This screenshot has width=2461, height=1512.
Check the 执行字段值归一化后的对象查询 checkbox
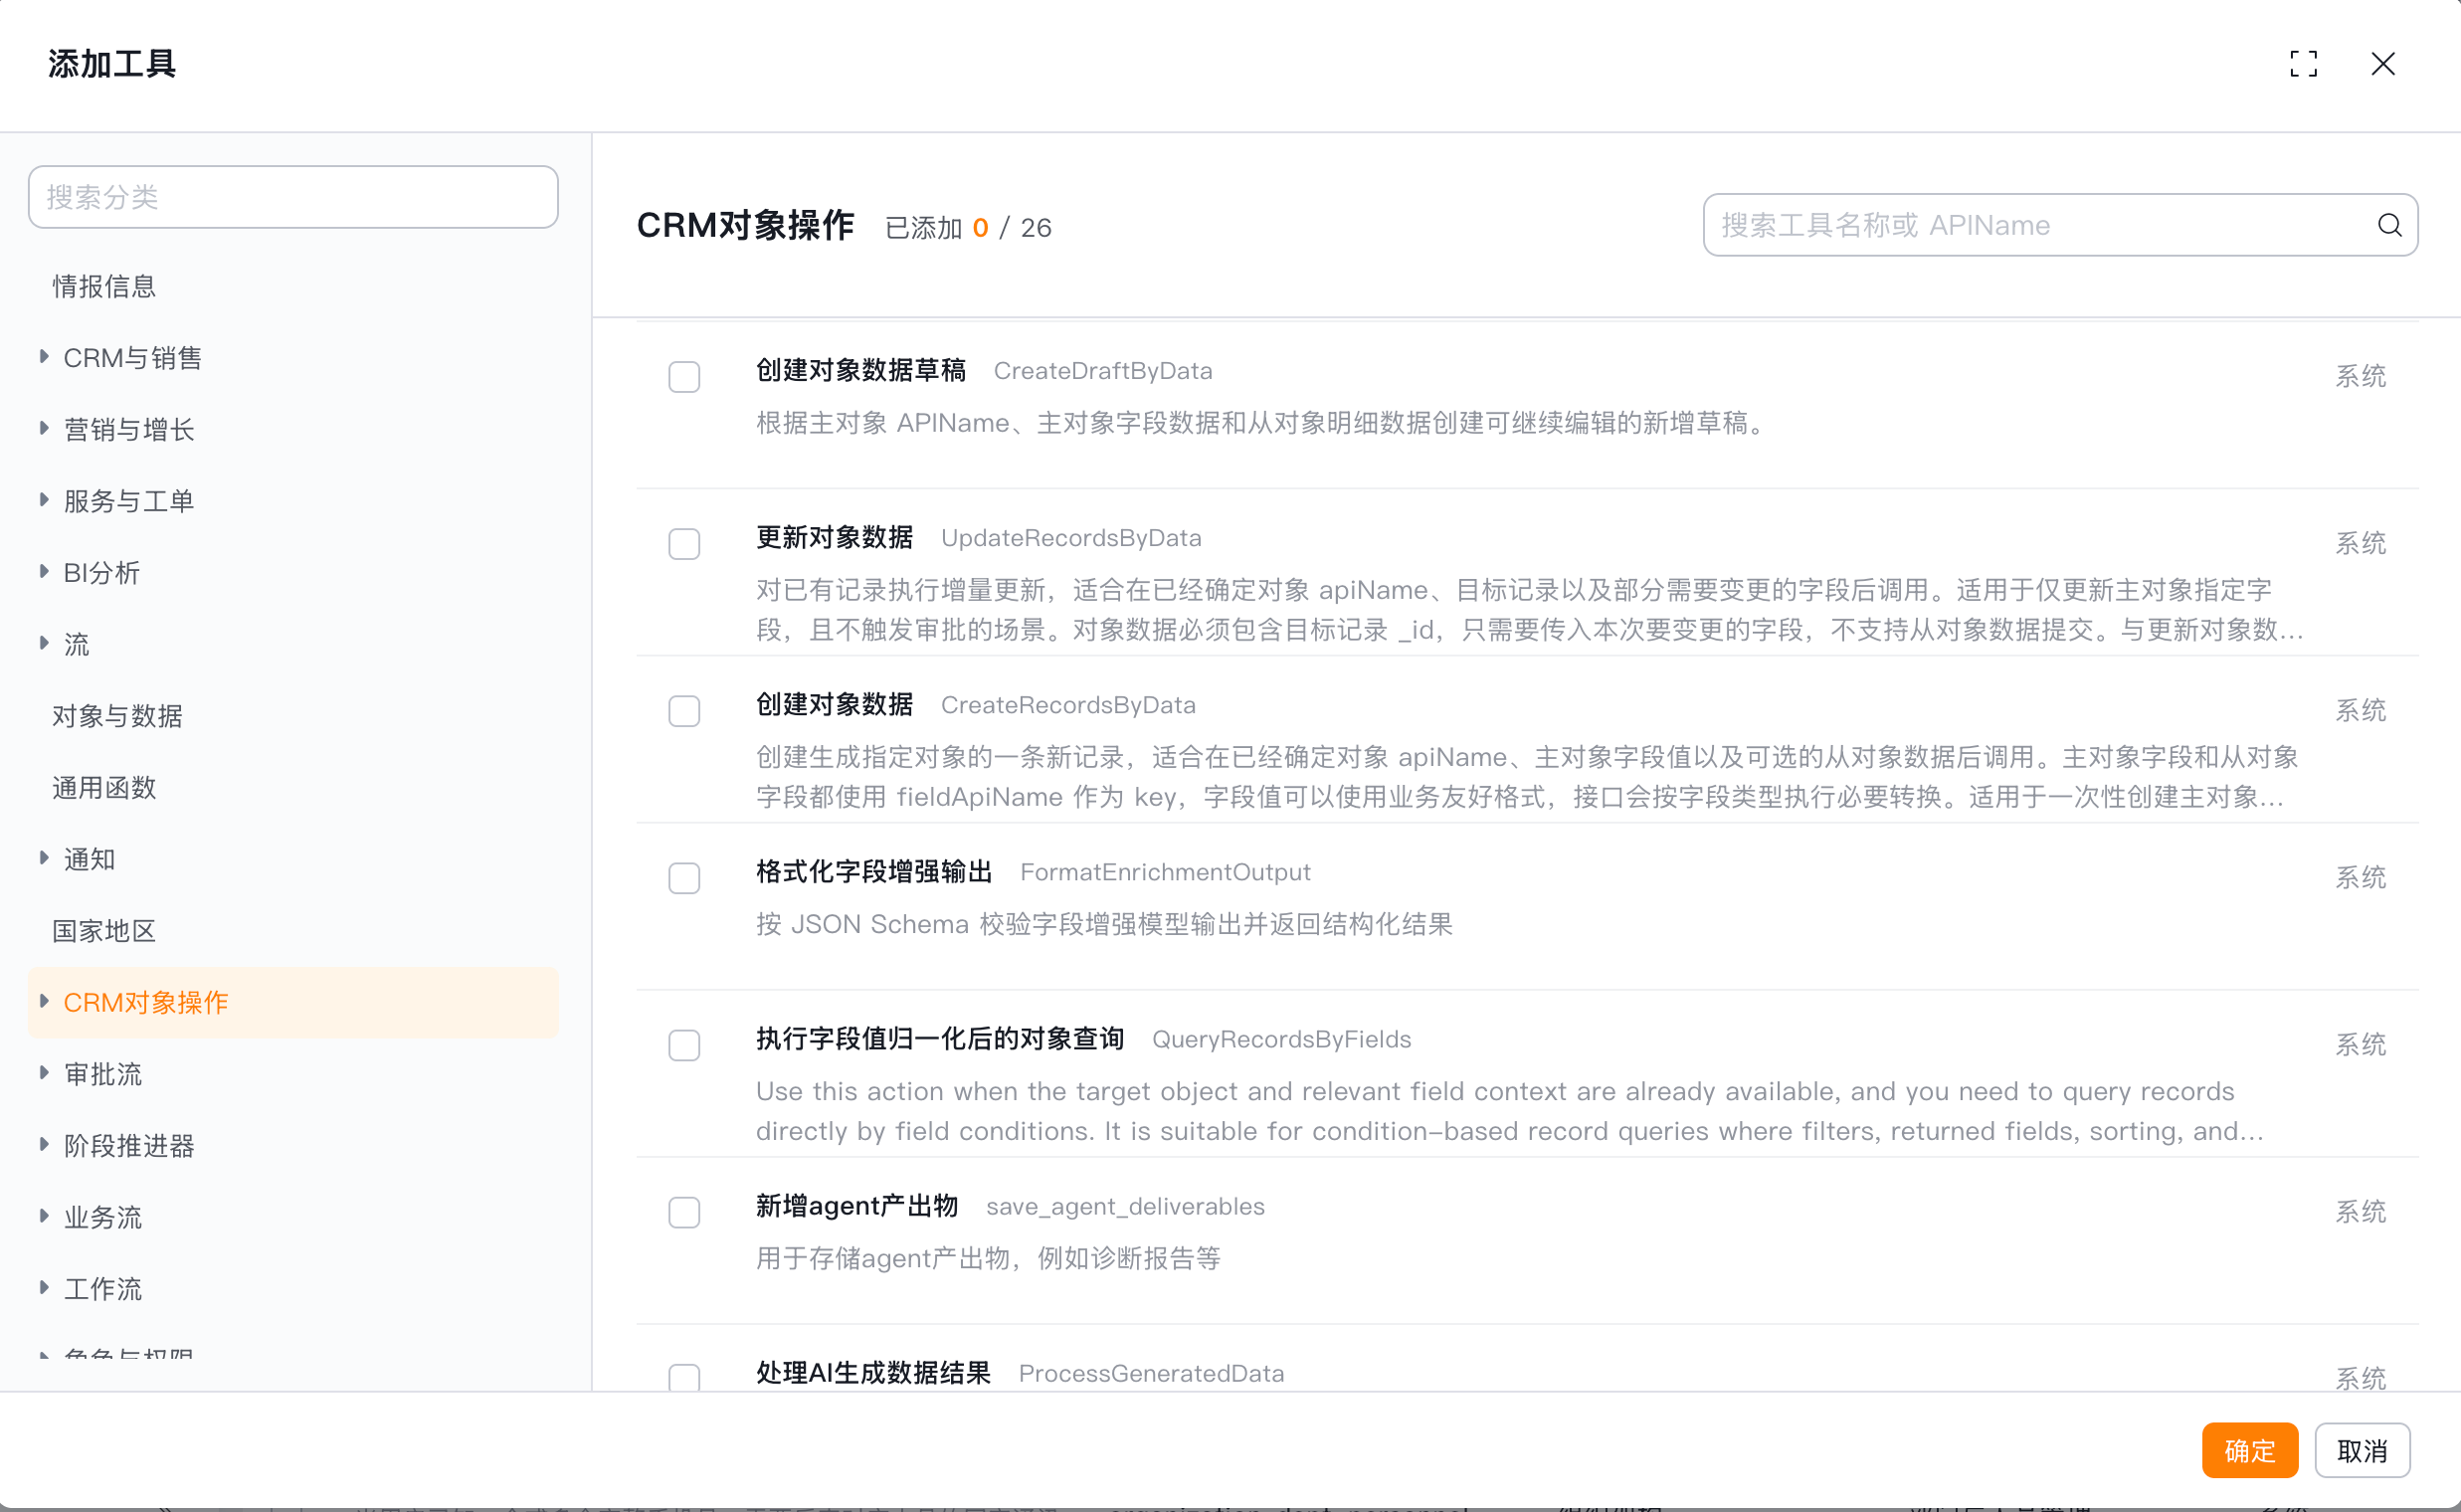684,1045
